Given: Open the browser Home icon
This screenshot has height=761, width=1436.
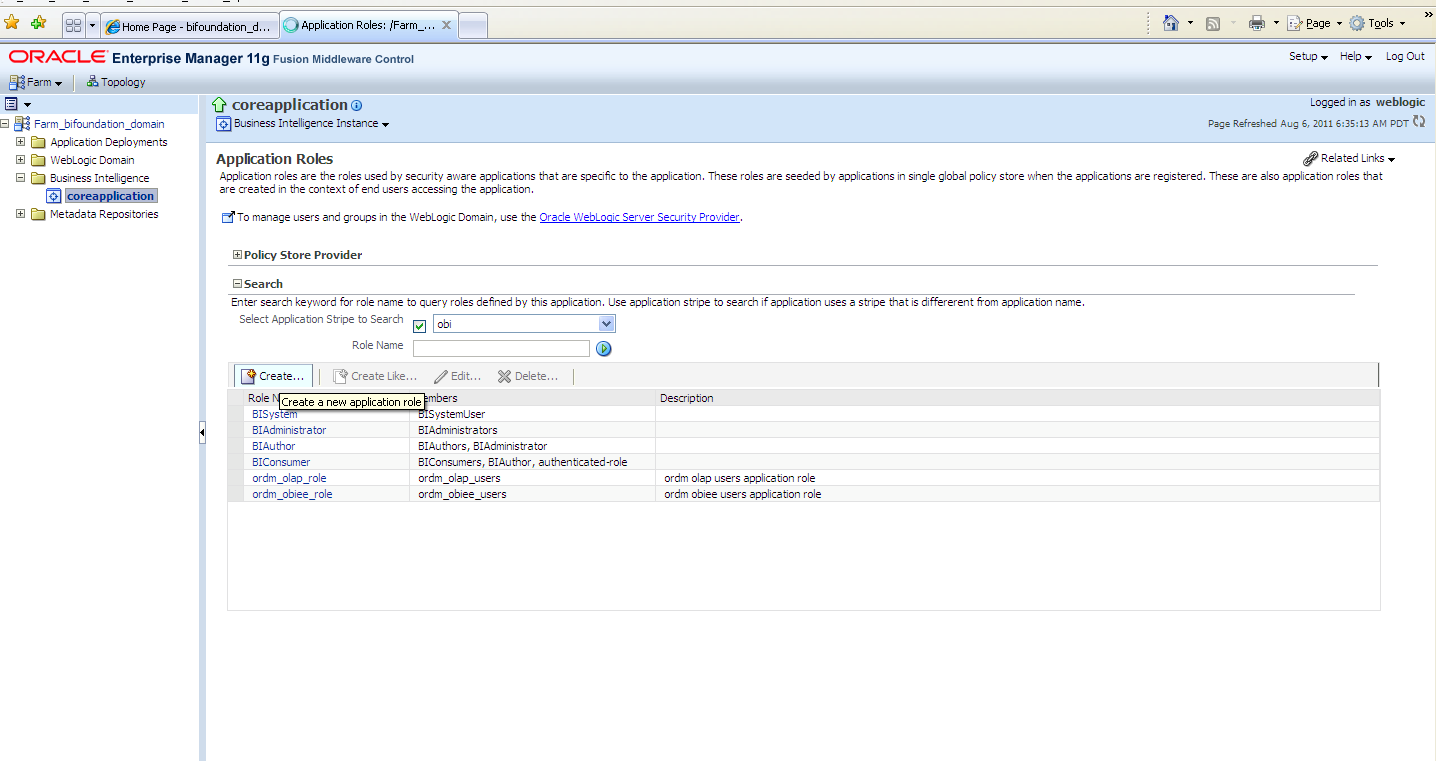Looking at the screenshot, I should (1171, 23).
